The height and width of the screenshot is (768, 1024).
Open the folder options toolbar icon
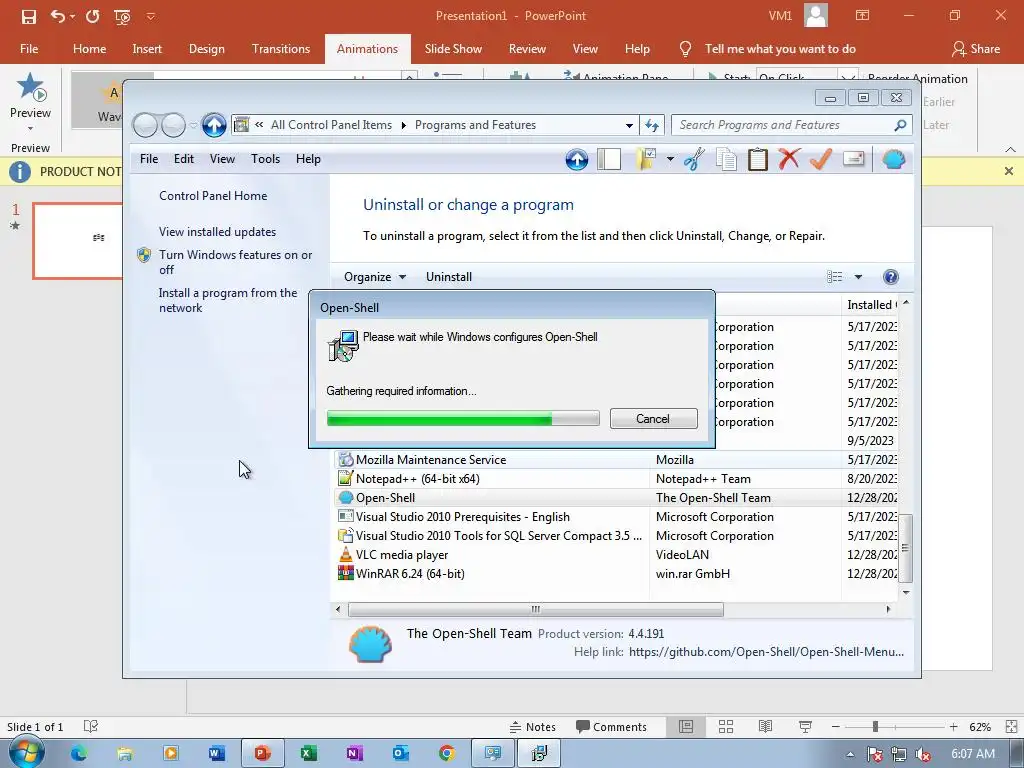point(646,159)
